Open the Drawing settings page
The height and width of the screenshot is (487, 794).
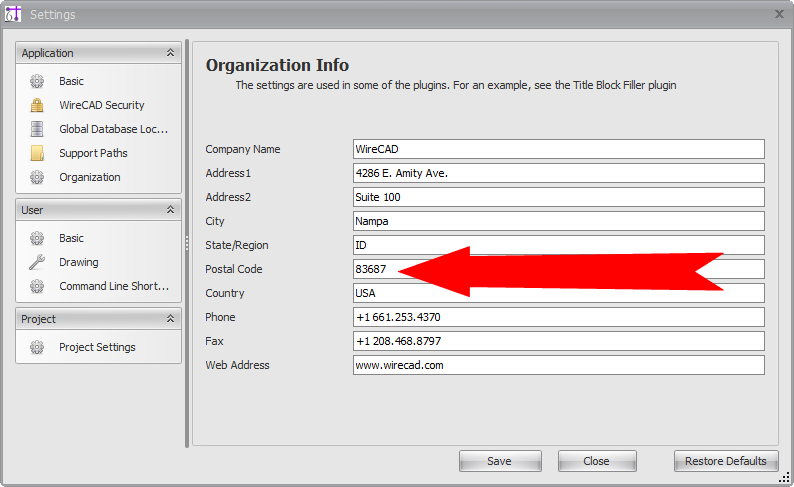pyautogui.click(x=78, y=262)
